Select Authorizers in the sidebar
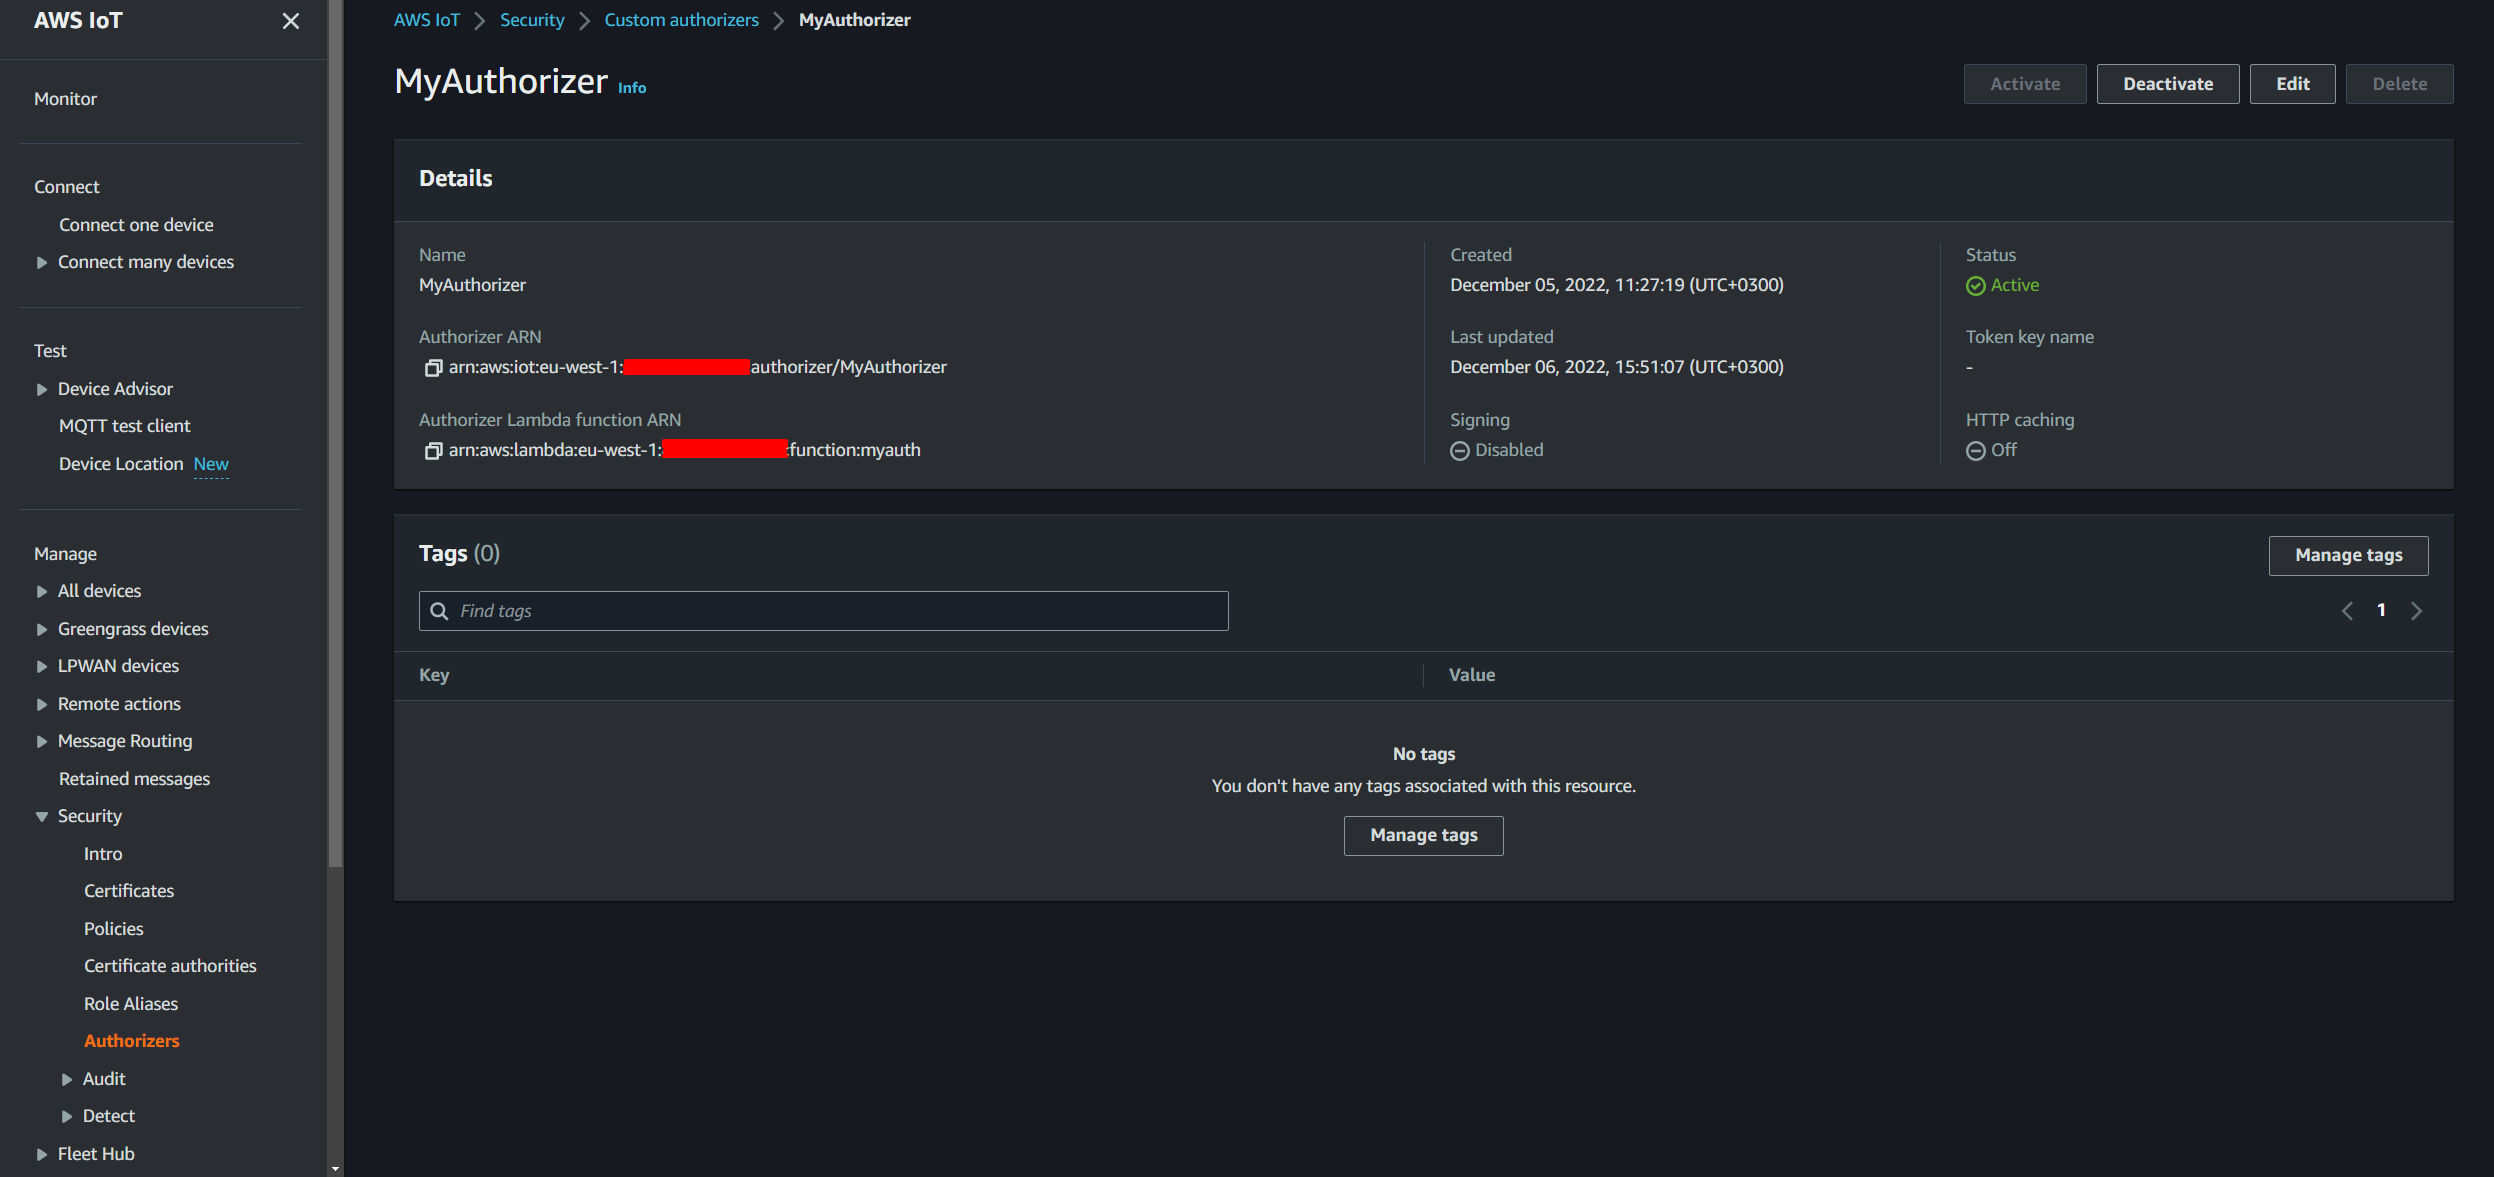The width and height of the screenshot is (2494, 1177). click(132, 1040)
